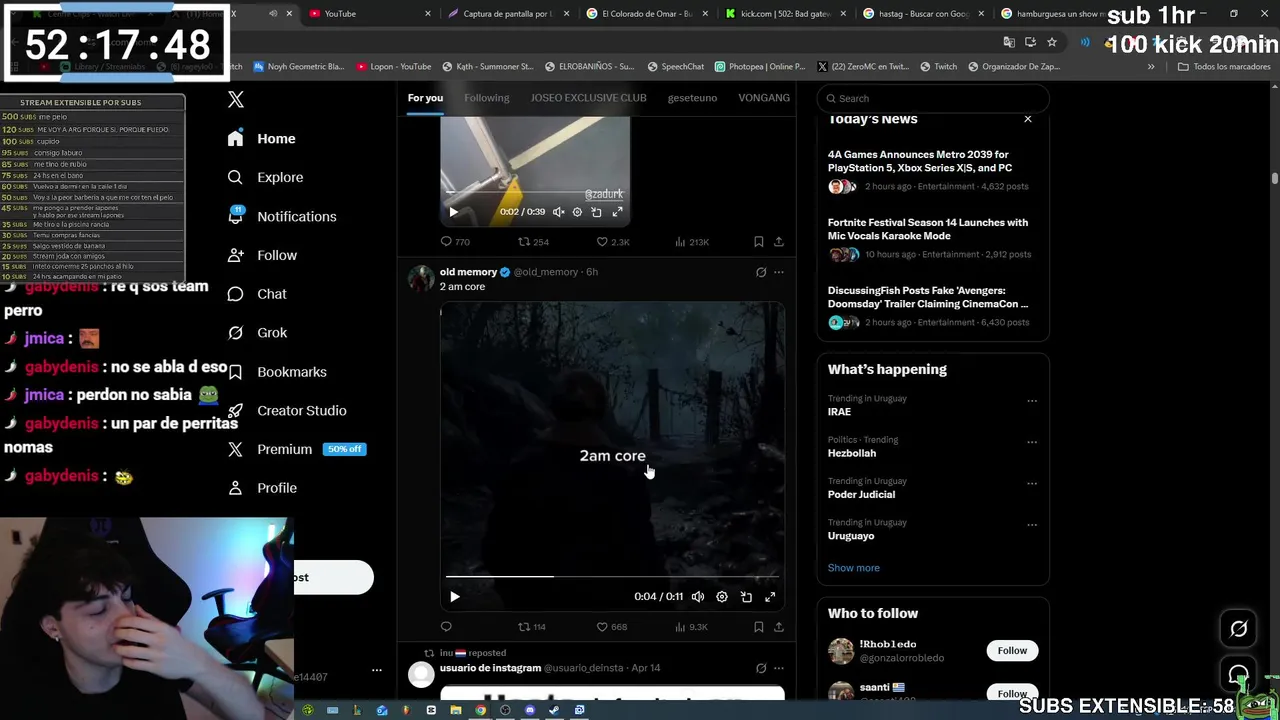Open the Follow item in the sidebar
Image resolution: width=1280 pixels, height=720 pixels.
[261, 255]
